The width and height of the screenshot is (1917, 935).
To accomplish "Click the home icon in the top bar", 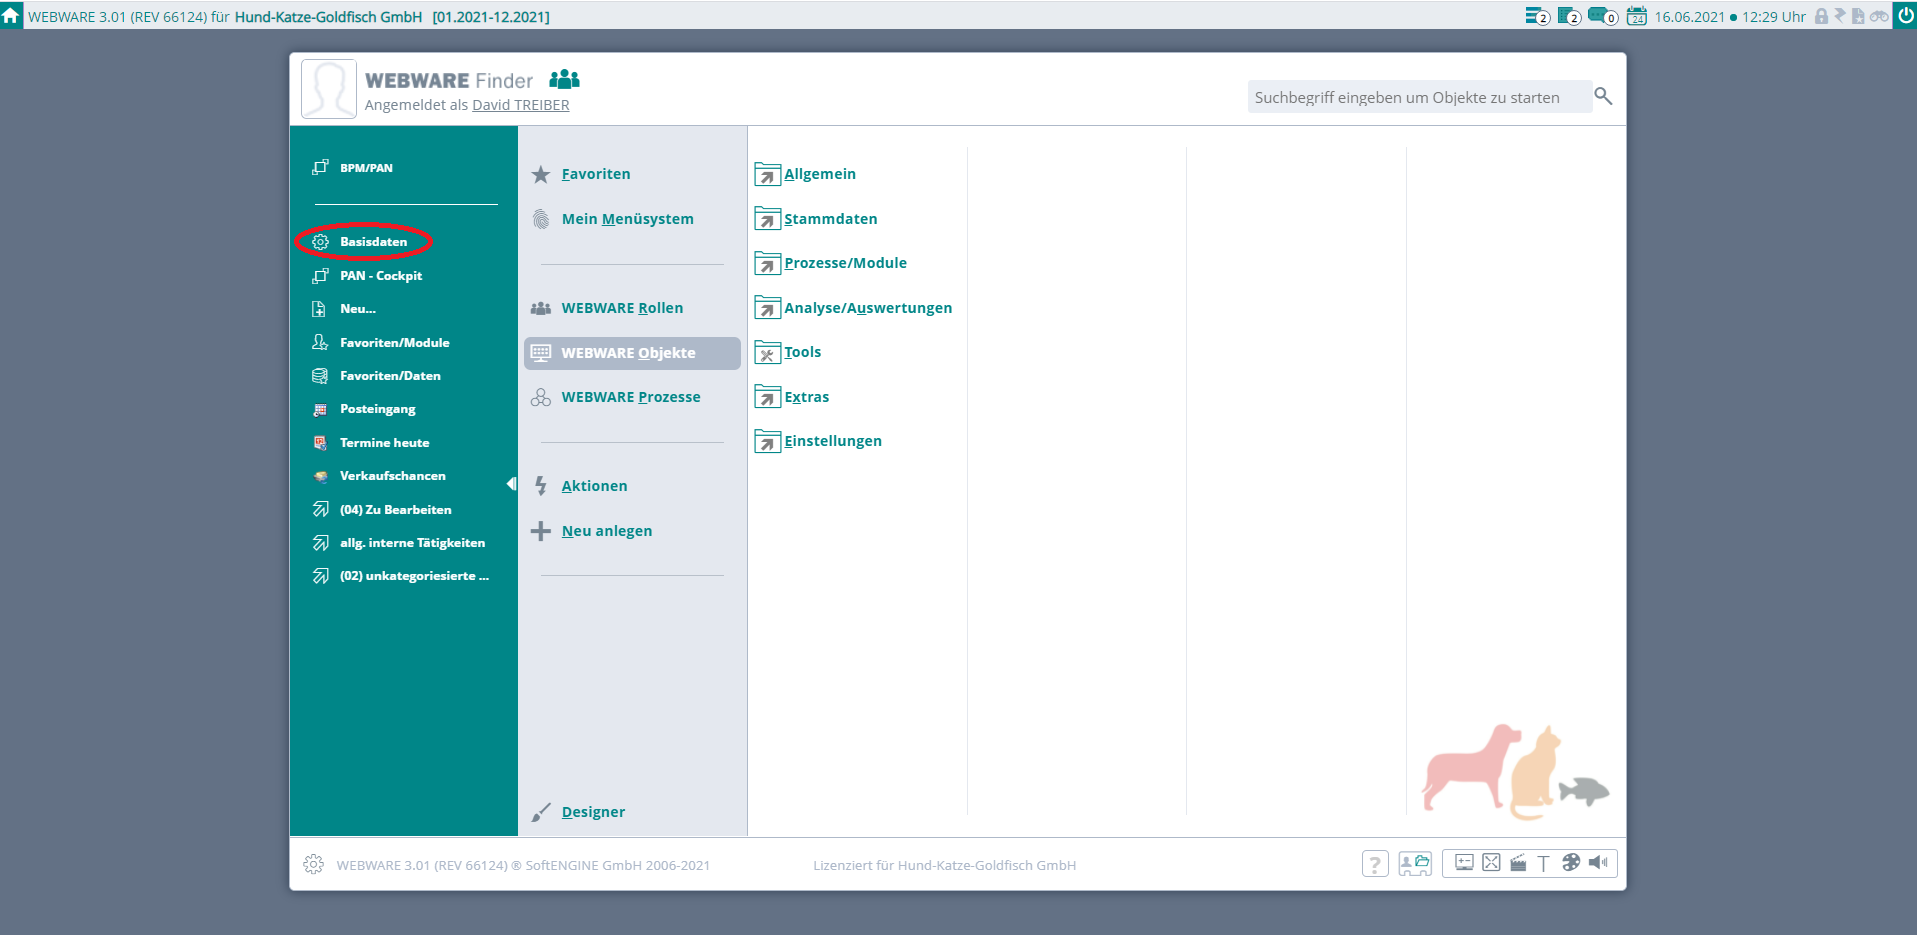I will (x=11, y=15).
